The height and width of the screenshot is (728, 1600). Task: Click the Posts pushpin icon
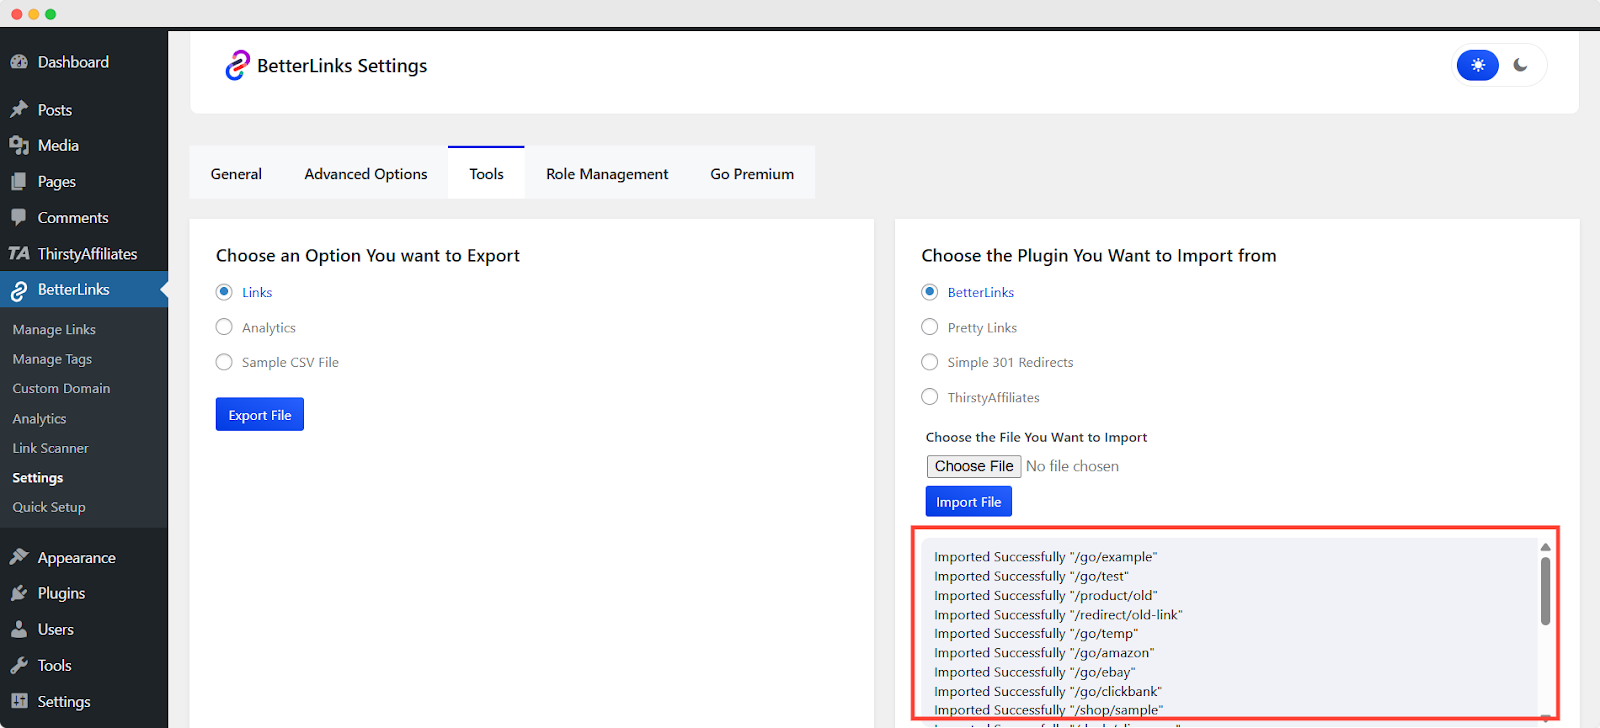[x=19, y=110]
